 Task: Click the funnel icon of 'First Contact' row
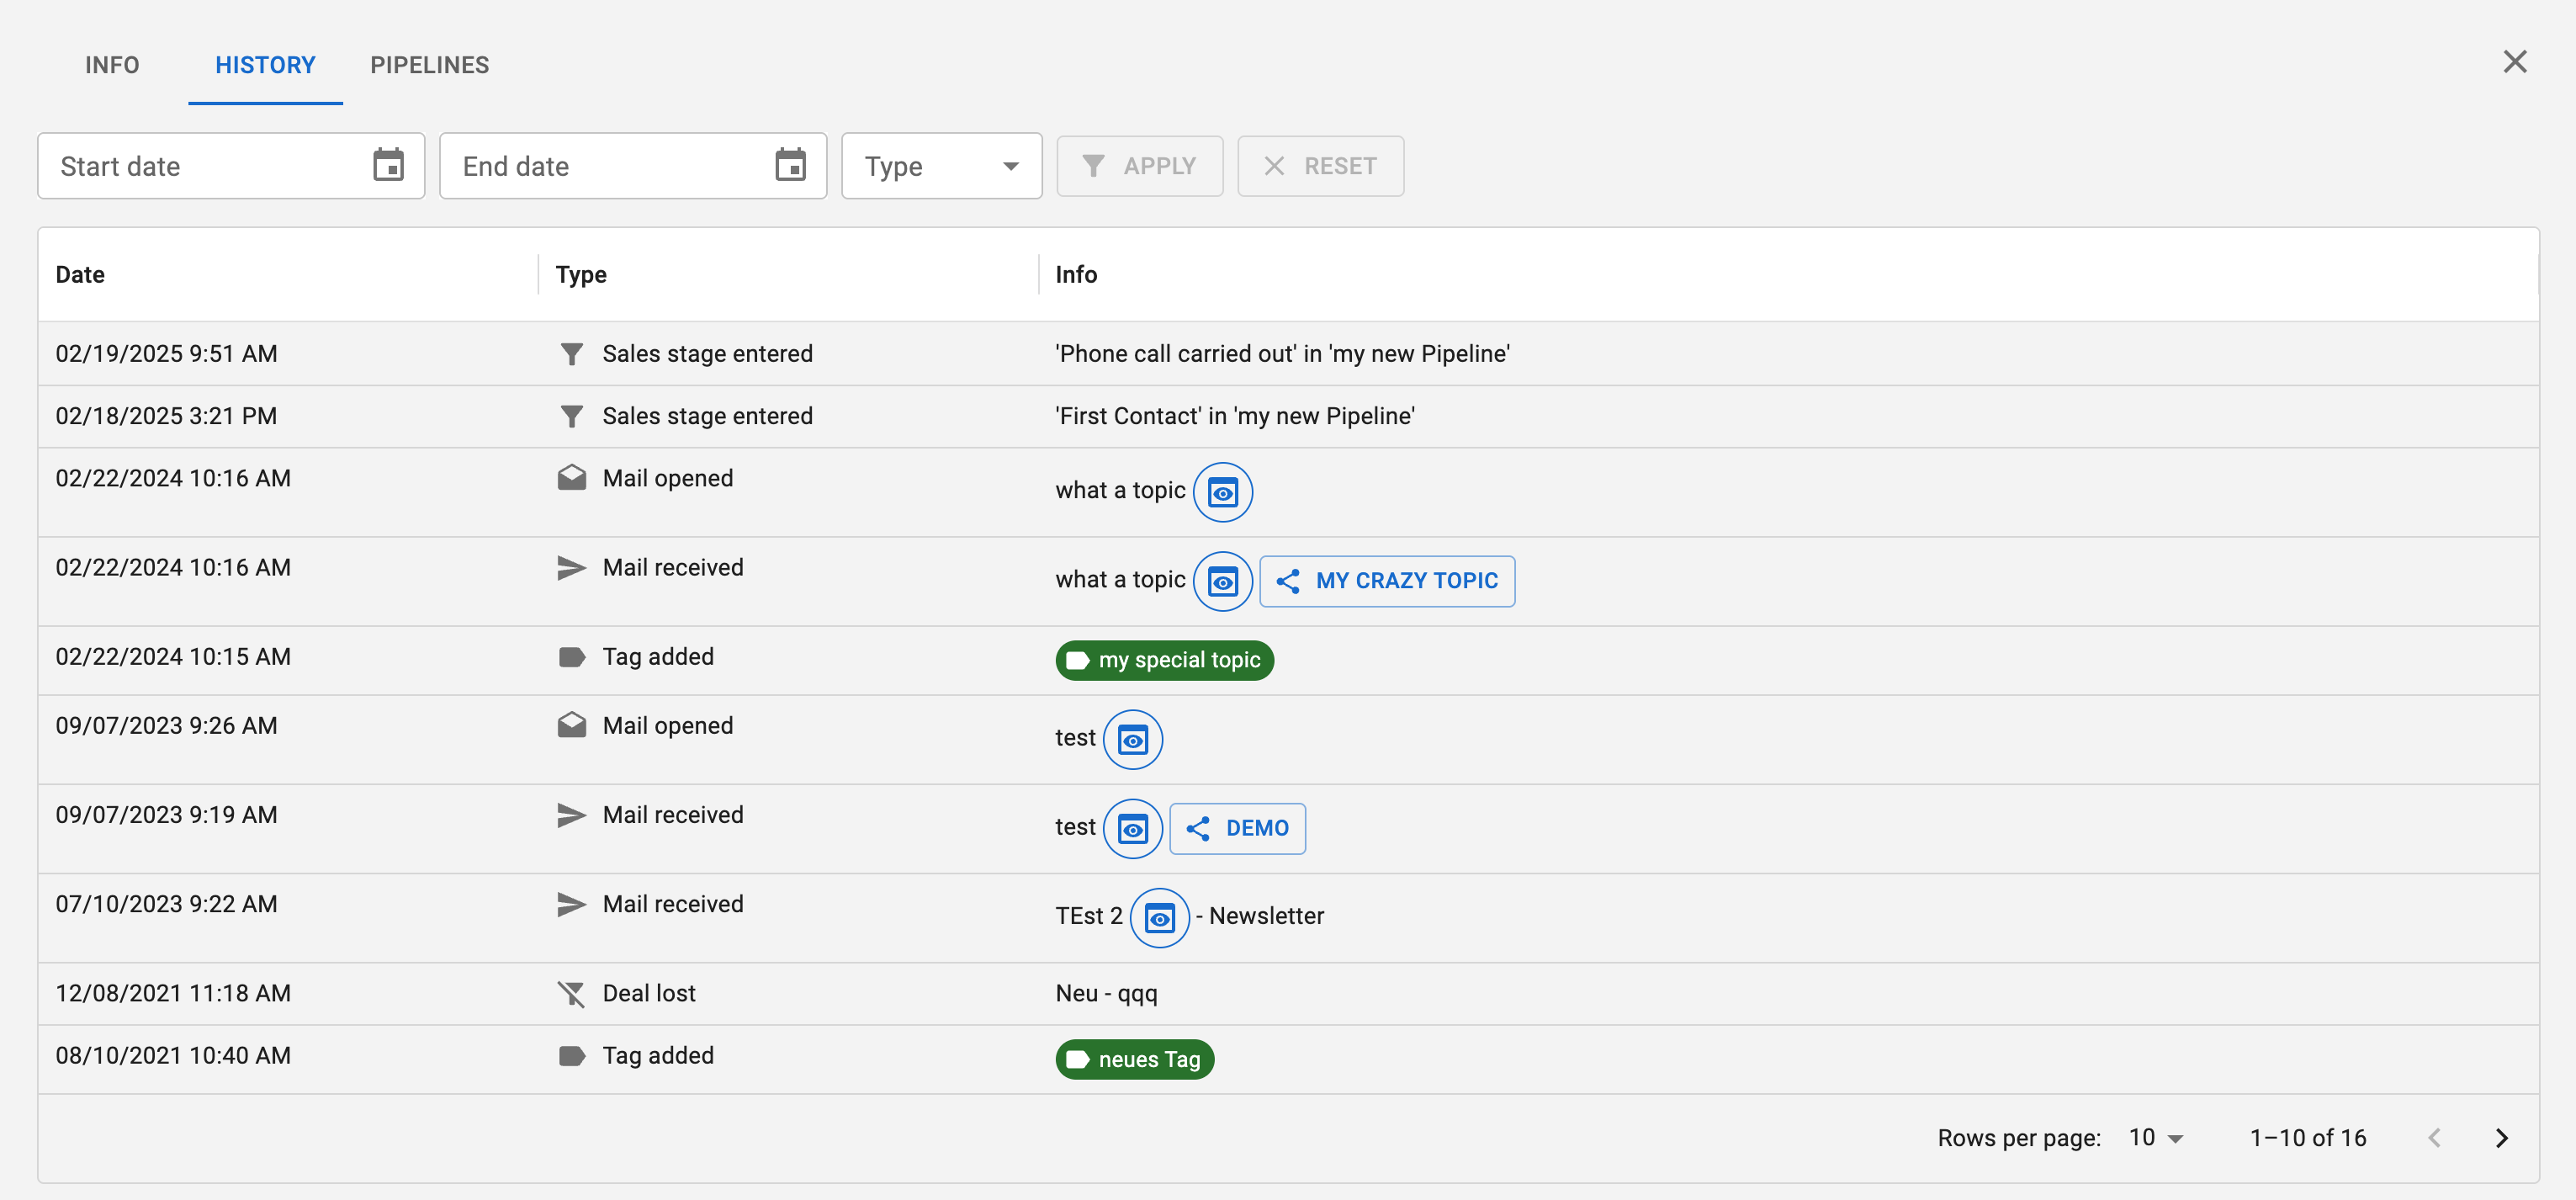tap(571, 416)
